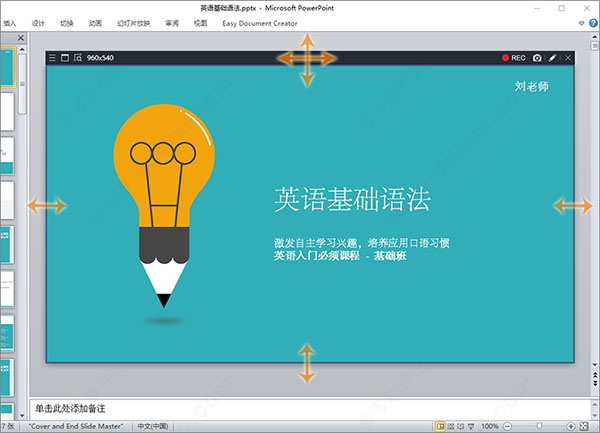Zoom out using the minus button
The width and height of the screenshot is (600, 433).
pos(508,426)
